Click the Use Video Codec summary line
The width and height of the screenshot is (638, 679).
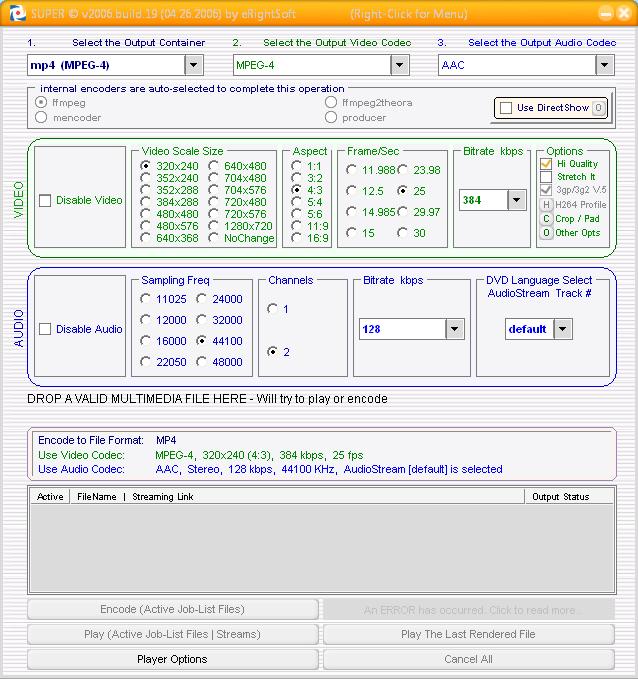[201, 455]
